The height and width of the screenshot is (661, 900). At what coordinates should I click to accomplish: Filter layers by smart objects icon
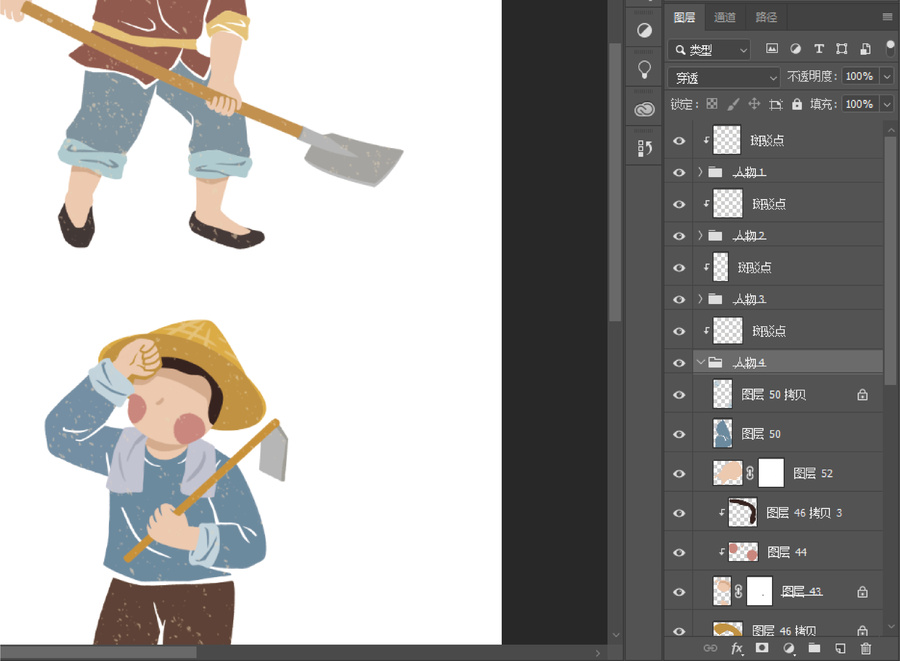(866, 49)
